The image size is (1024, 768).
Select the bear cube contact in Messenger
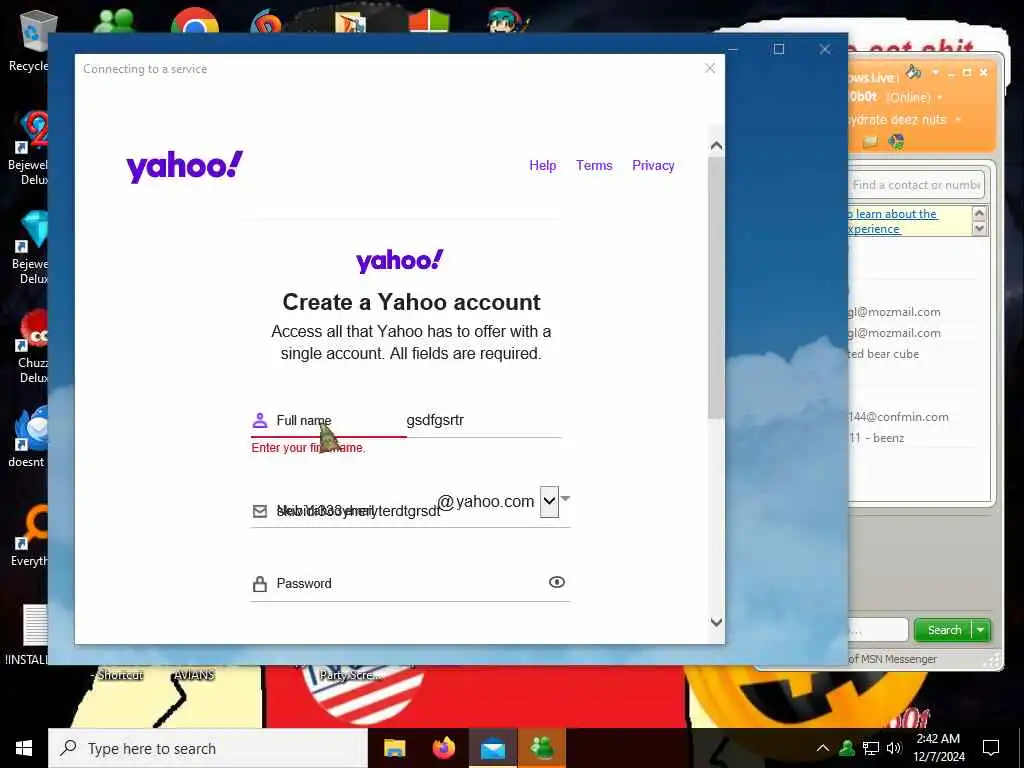[x=884, y=354]
